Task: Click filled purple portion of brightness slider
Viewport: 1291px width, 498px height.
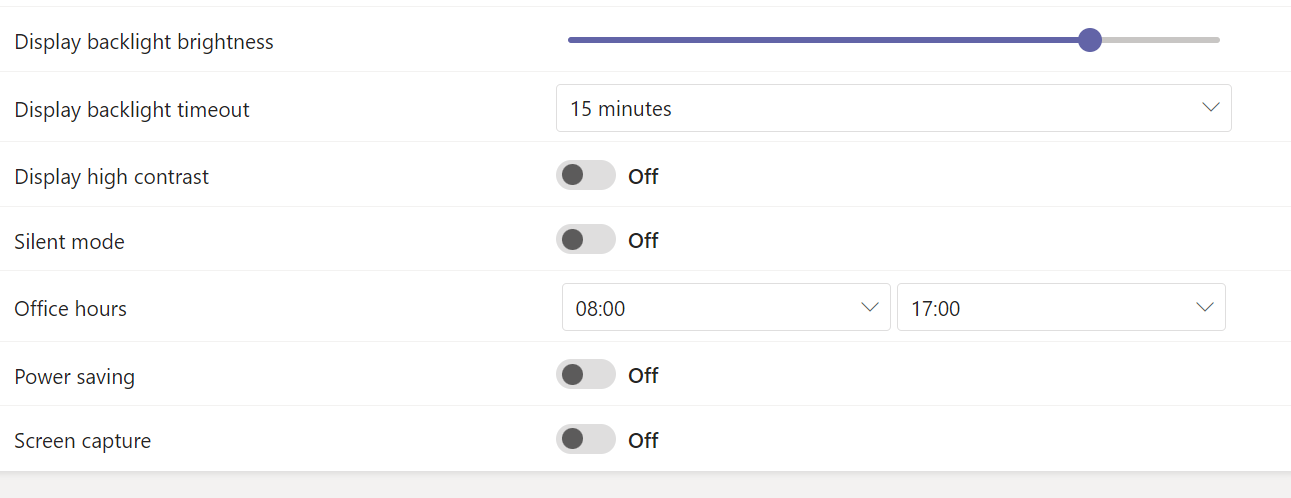Action: tap(820, 40)
